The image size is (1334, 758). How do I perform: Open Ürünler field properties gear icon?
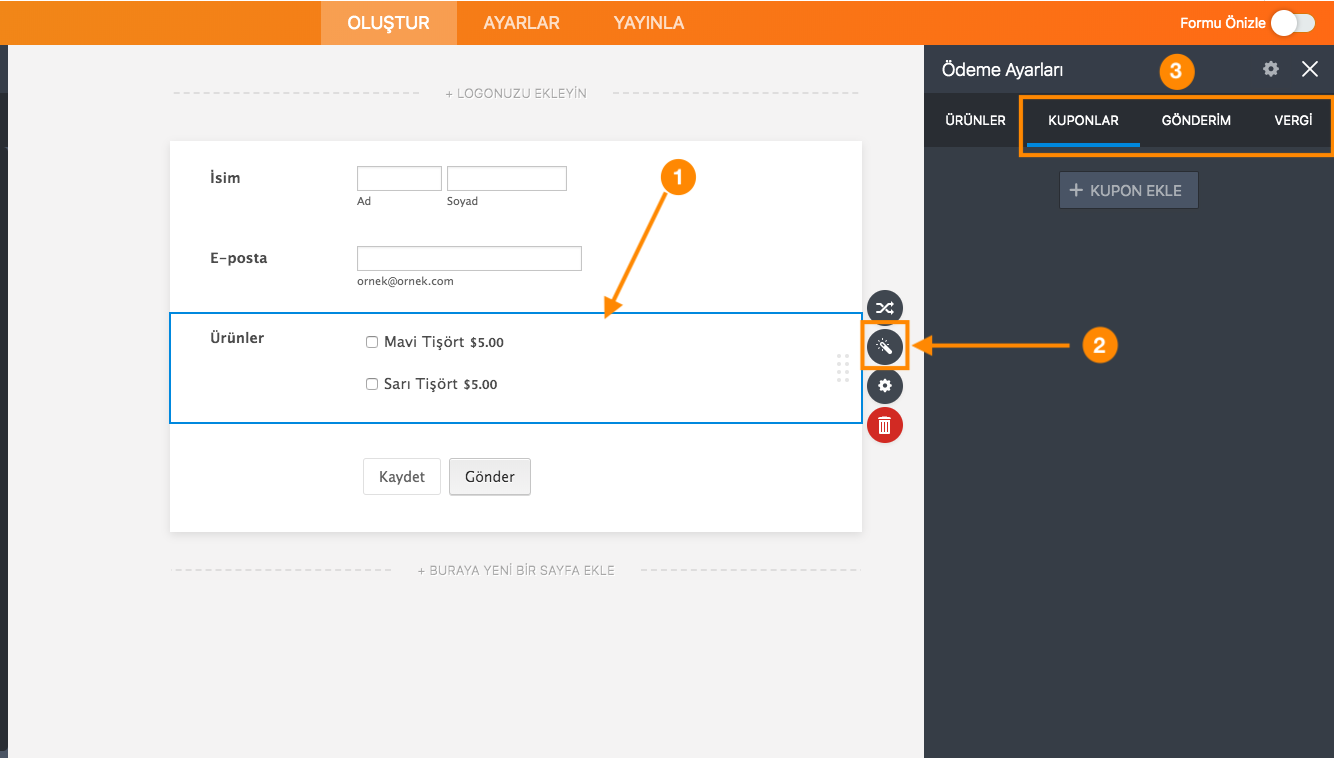click(884, 385)
